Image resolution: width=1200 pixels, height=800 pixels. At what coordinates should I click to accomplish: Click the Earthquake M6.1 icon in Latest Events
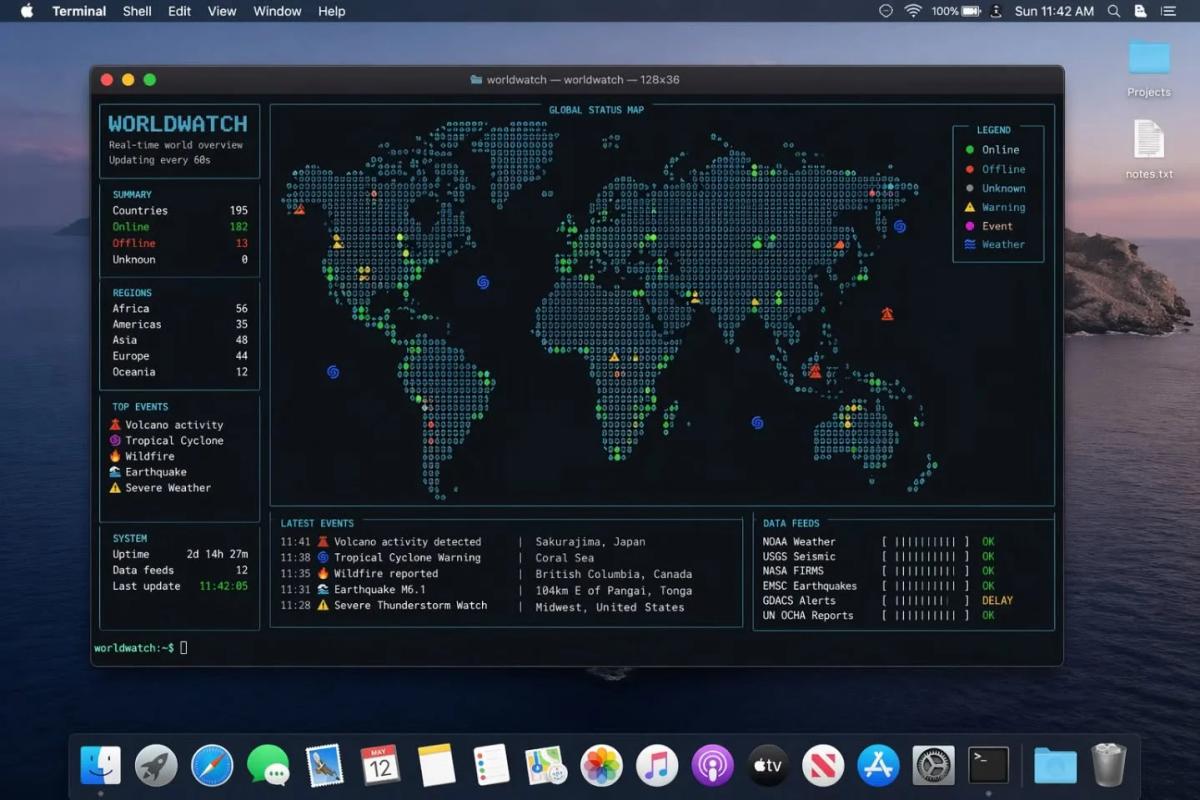[323, 590]
